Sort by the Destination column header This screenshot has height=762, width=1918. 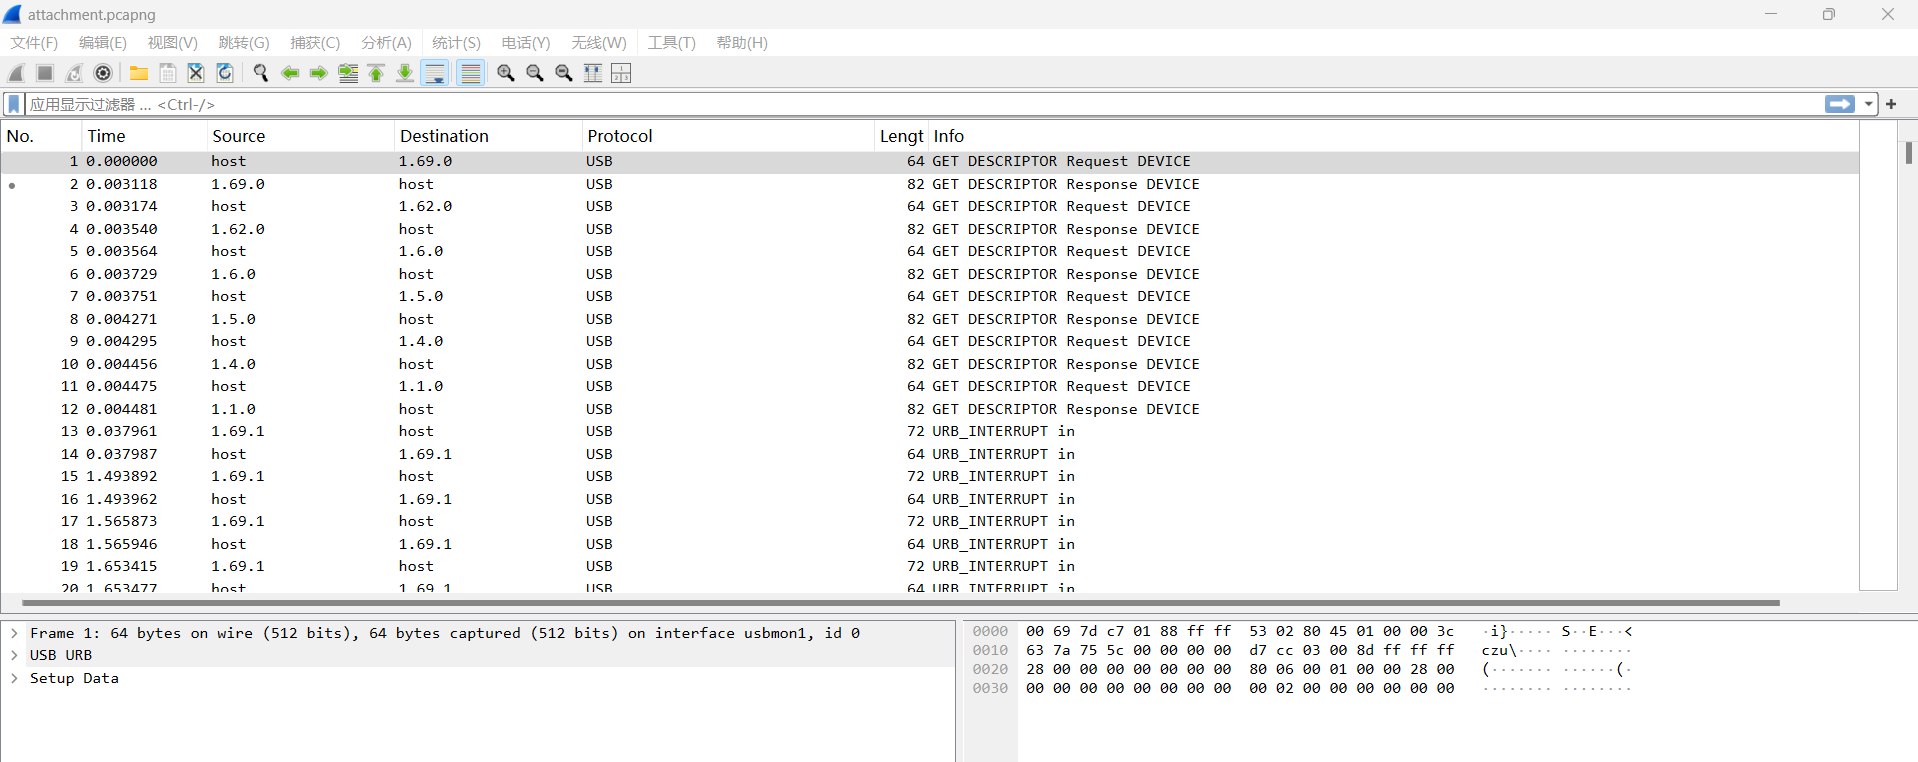tap(488, 136)
